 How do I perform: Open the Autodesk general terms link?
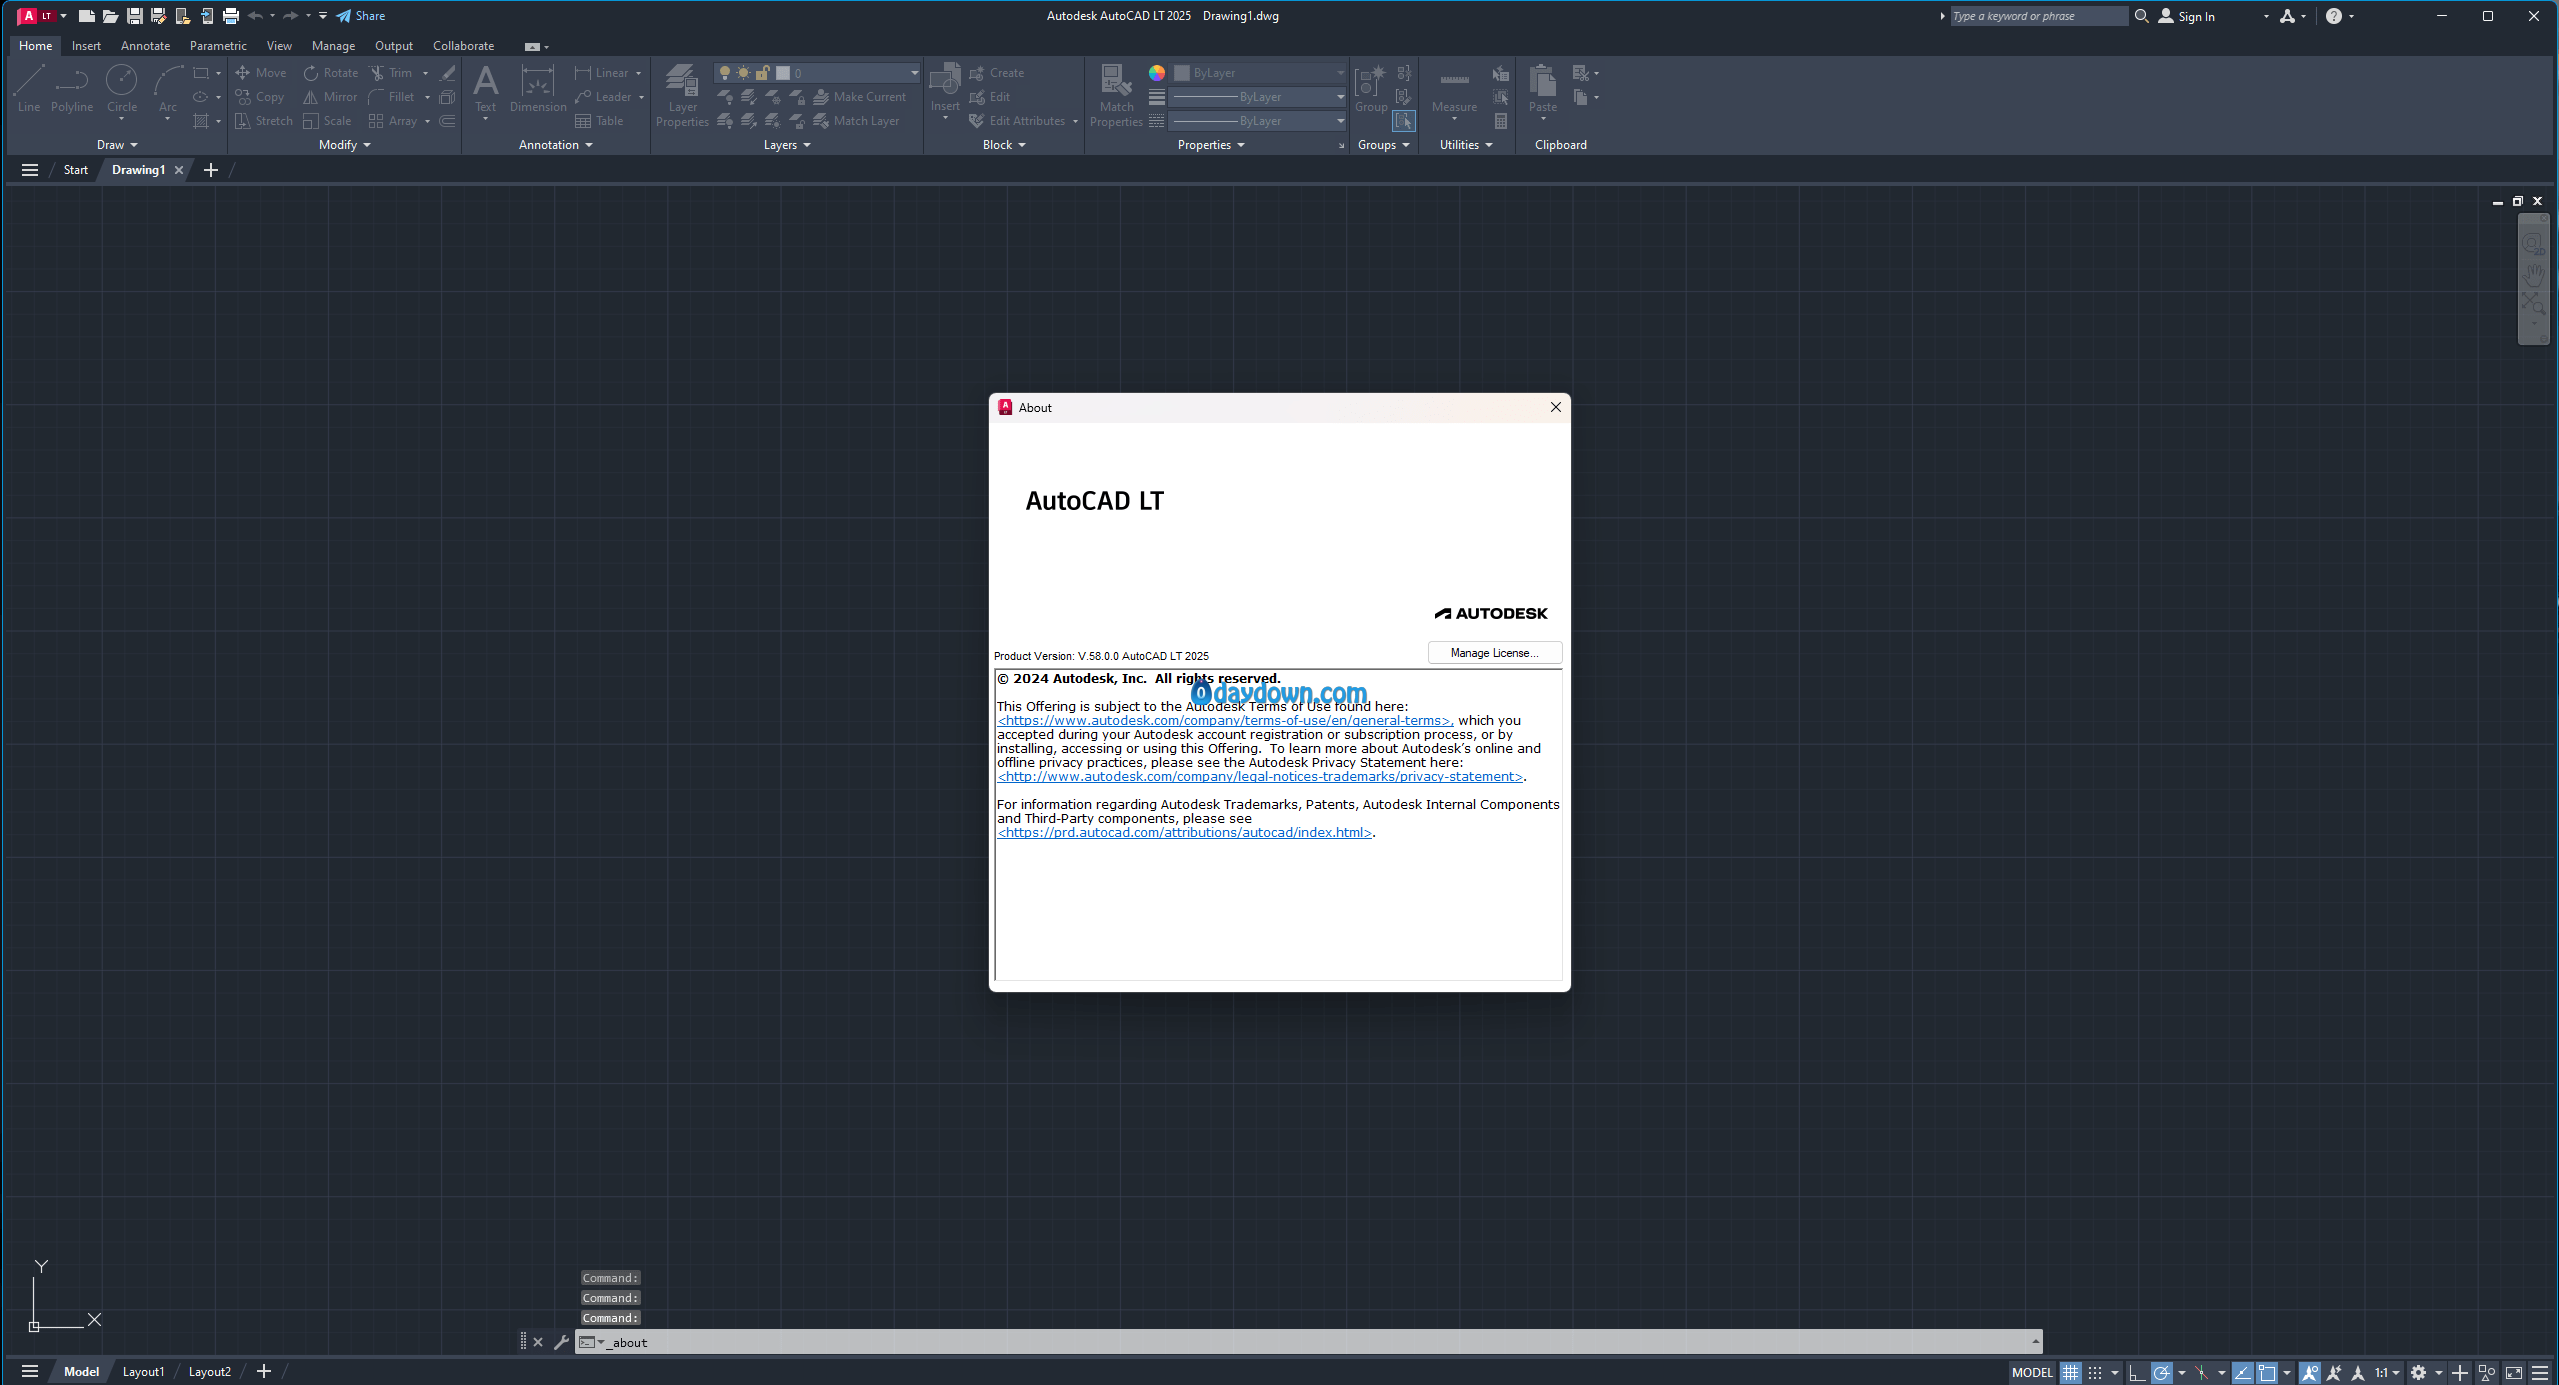1224,720
